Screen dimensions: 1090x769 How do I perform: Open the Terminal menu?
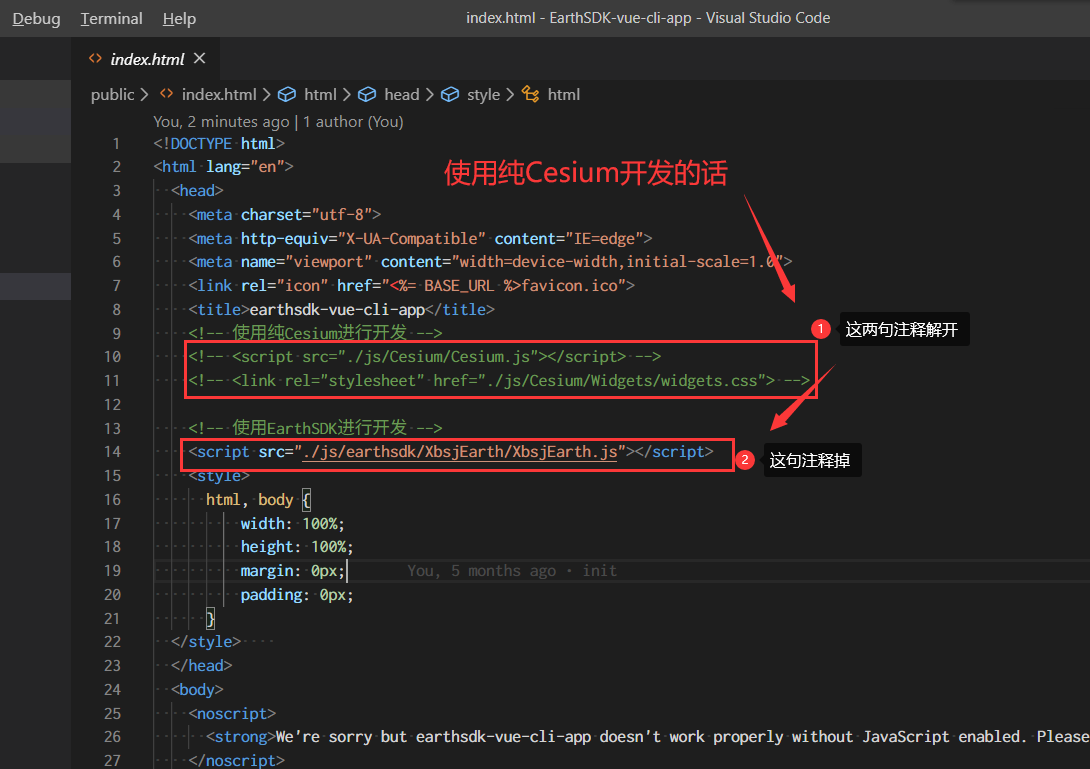[x=111, y=19]
